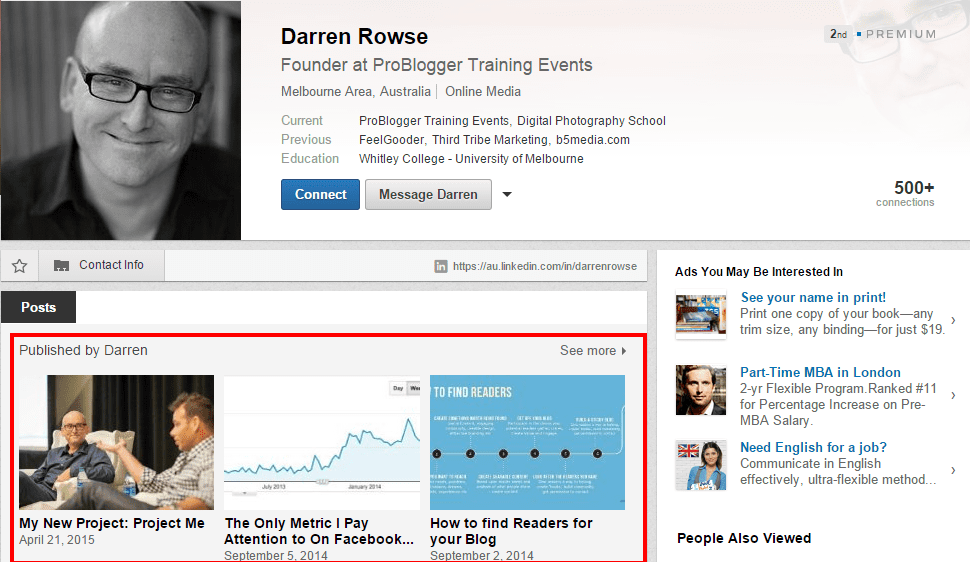Click 'Online Media' industry text
This screenshot has width=970, height=562.
(x=483, y=92)
